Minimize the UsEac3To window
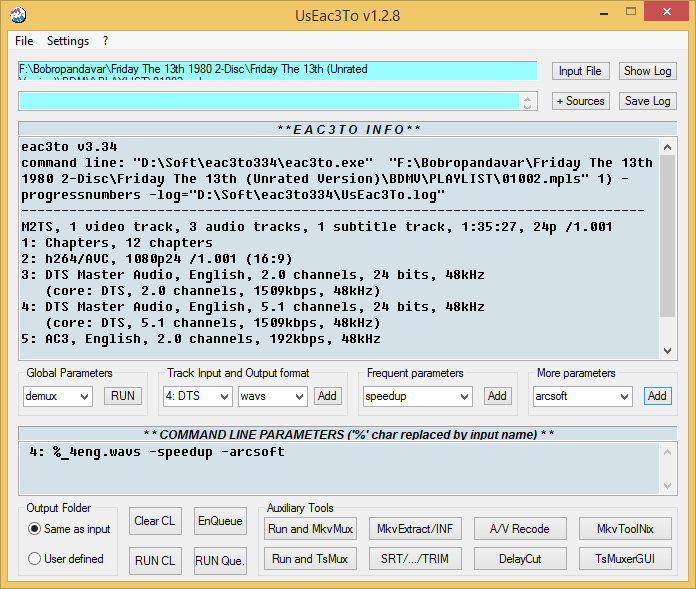The image size is (696, 589). pos(604,13)
